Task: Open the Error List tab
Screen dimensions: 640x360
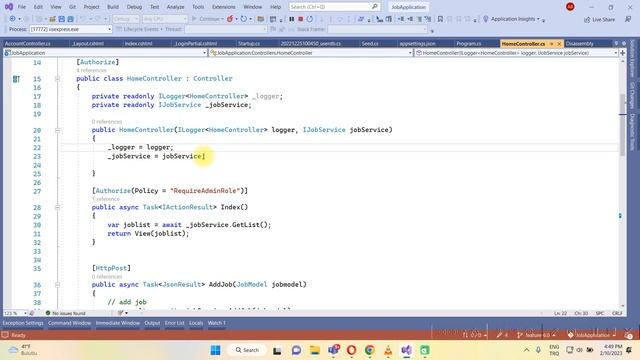Action: point(174,323)
